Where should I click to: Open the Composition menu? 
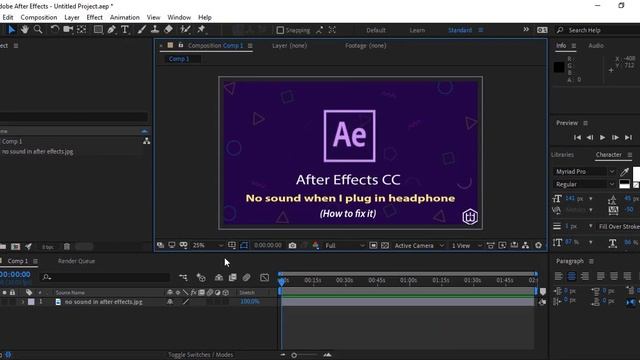pyautogui.click(x=39, y=17)
